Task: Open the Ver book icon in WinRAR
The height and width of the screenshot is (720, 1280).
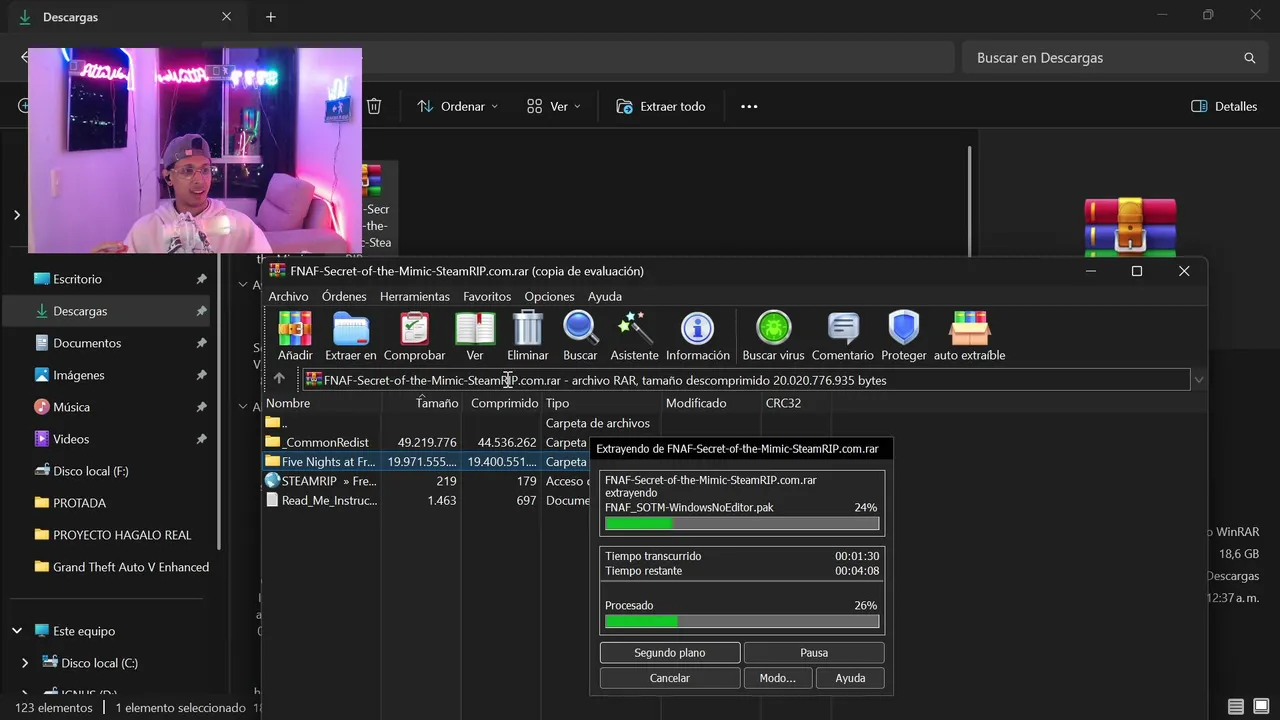Action: [475, 328]
